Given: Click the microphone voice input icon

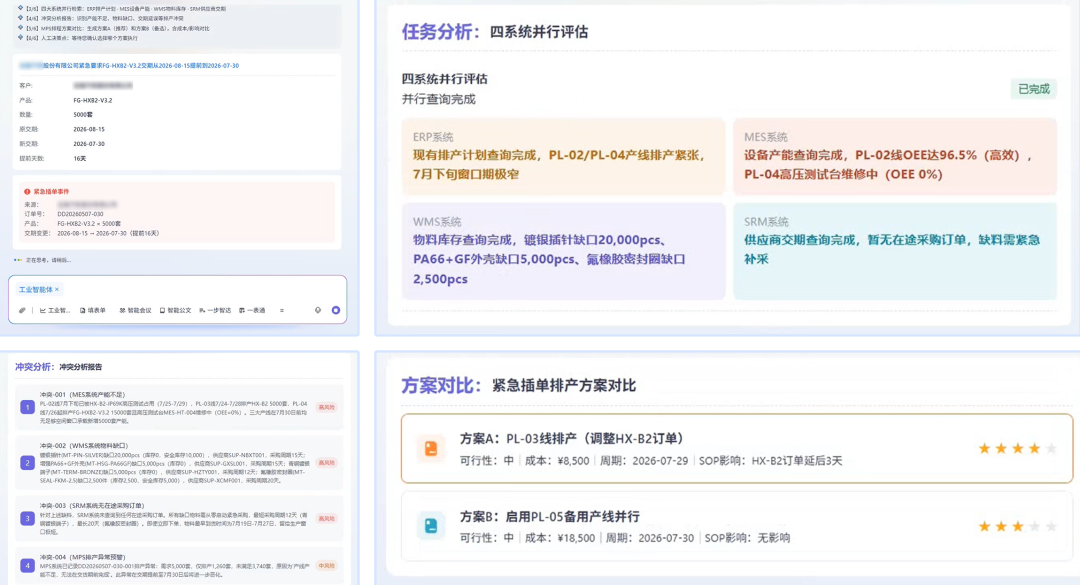Looking at the screenshot, I should (318, 310).
